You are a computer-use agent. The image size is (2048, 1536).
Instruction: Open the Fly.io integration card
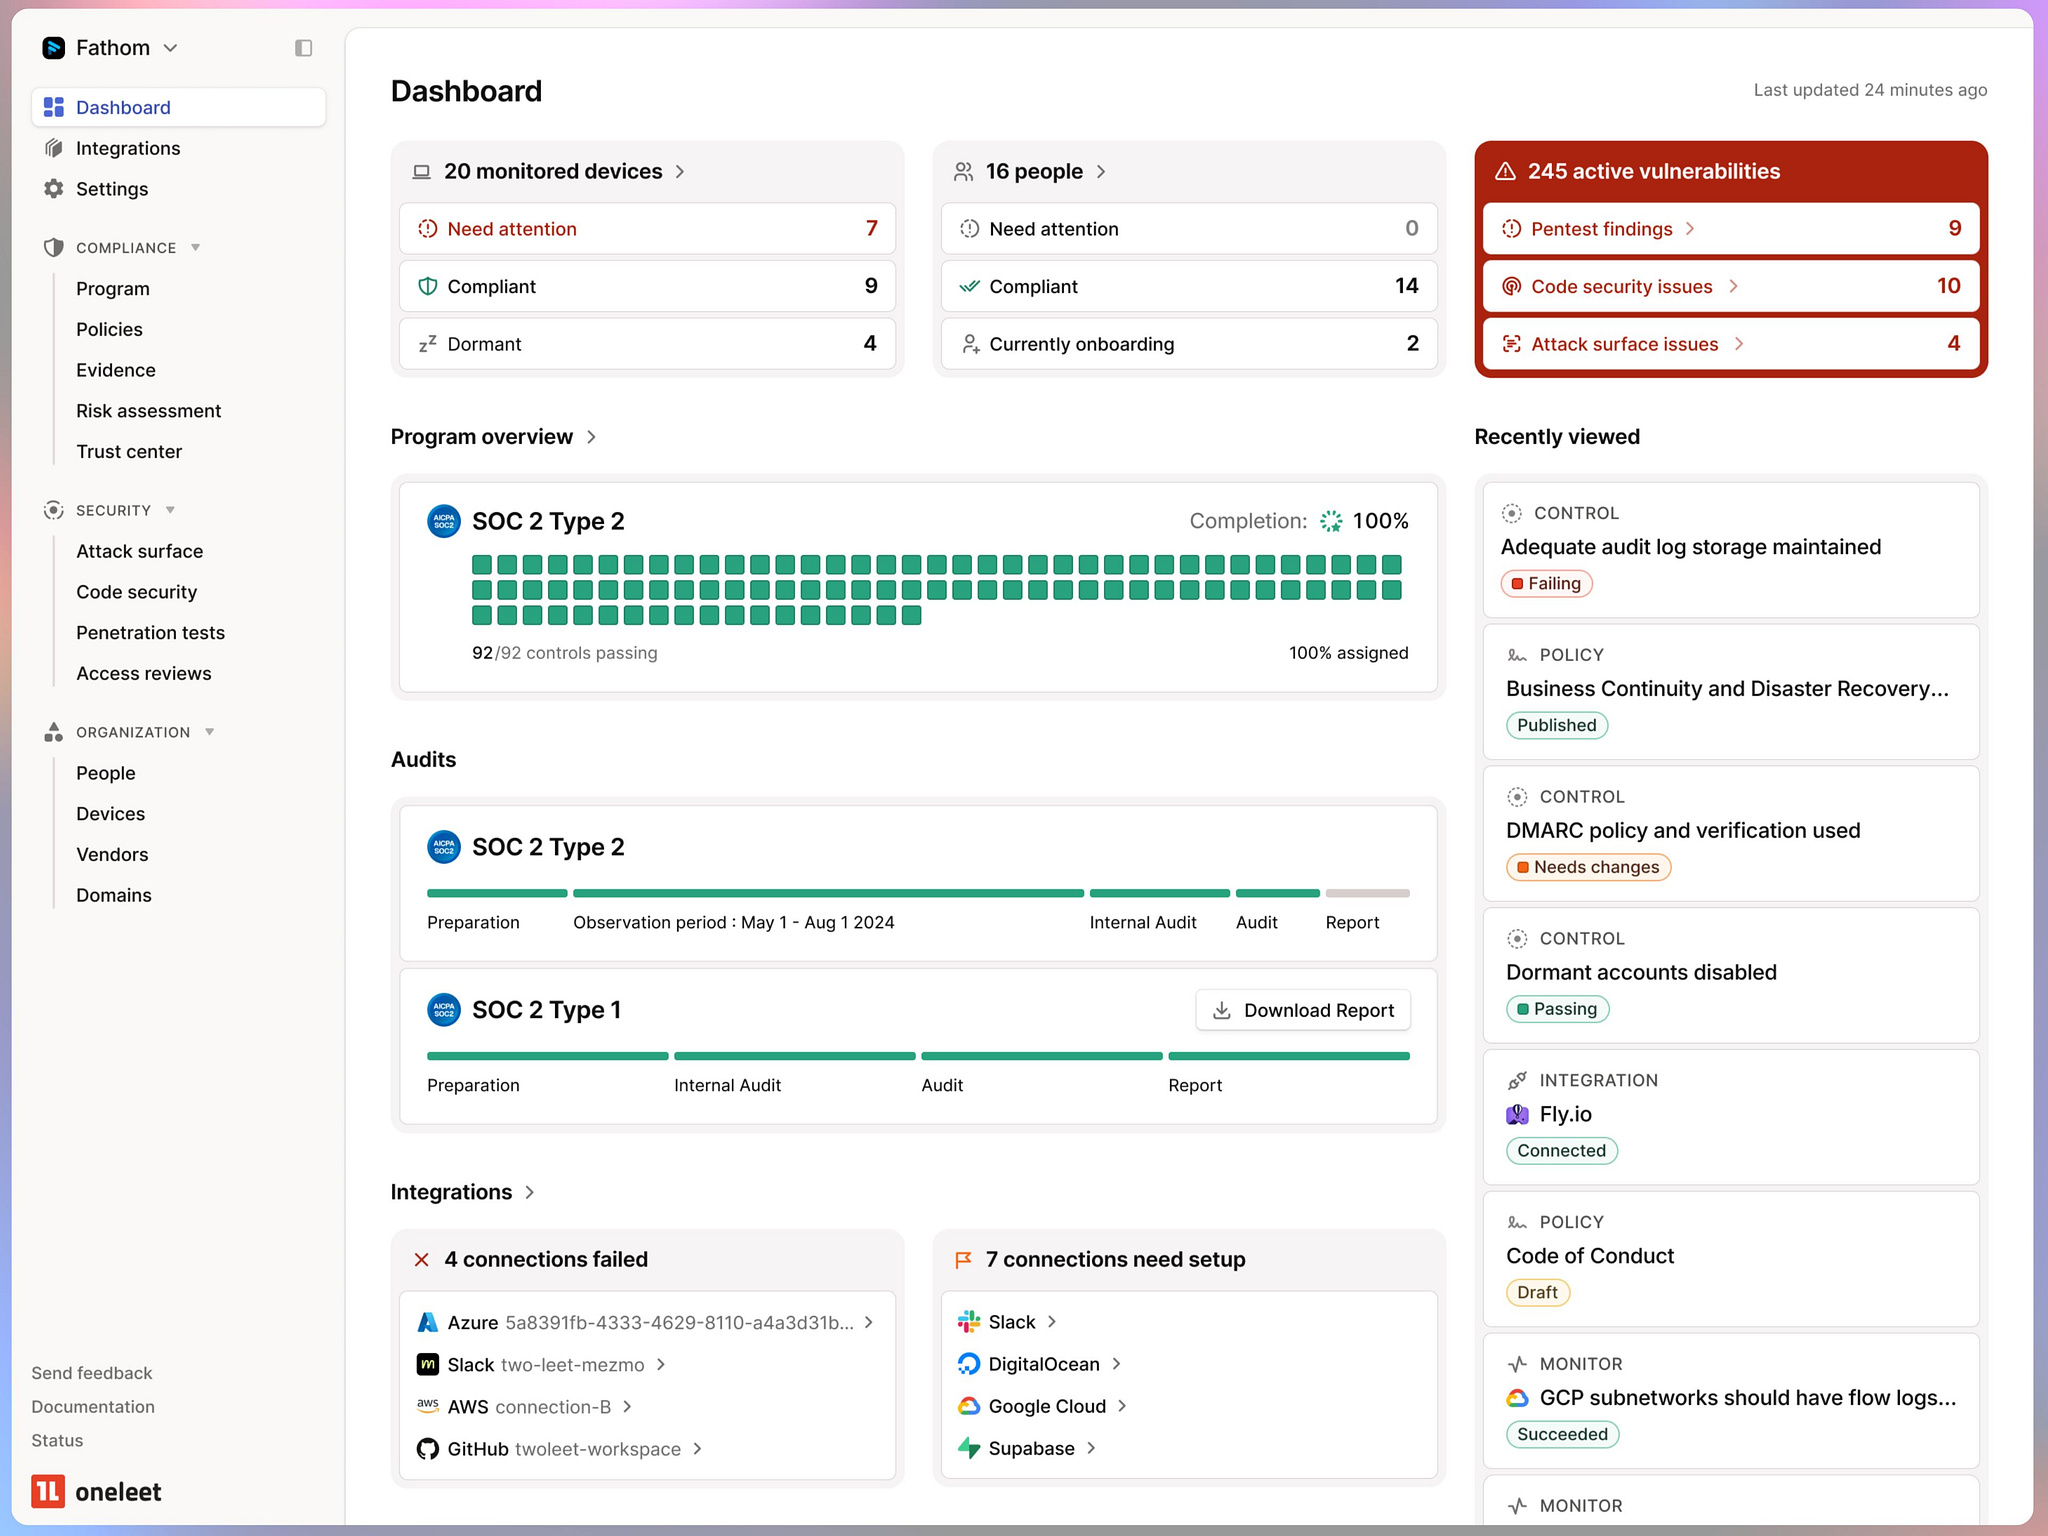pyautogui.click(x=1730, y=1114)
